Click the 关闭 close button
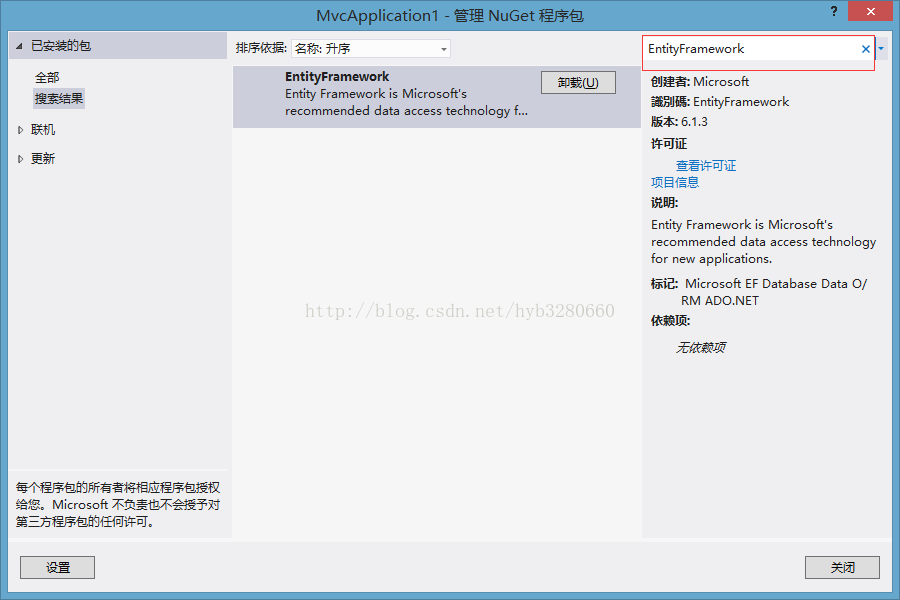The height and width of the screenshot is (600, 900). pyautogui.click(x=842, y=567)
